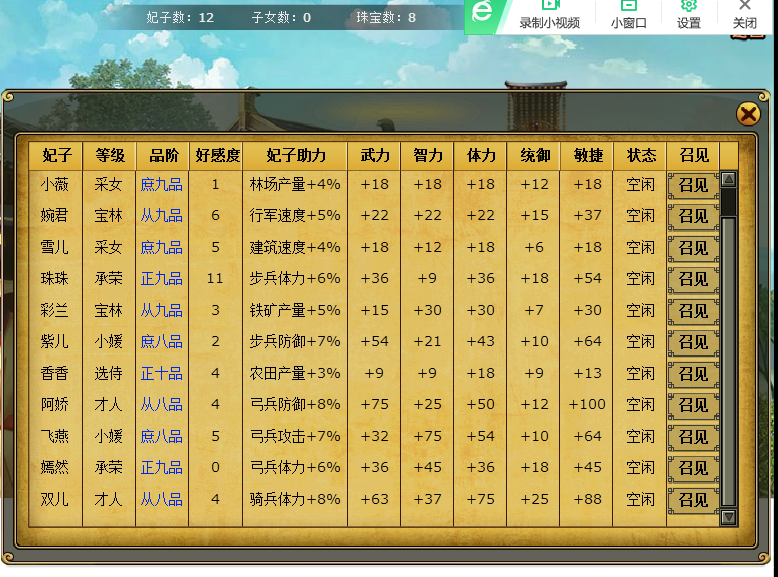
Task: Click scrollbar up arrow in list
Action: click(x=728, y=179)
